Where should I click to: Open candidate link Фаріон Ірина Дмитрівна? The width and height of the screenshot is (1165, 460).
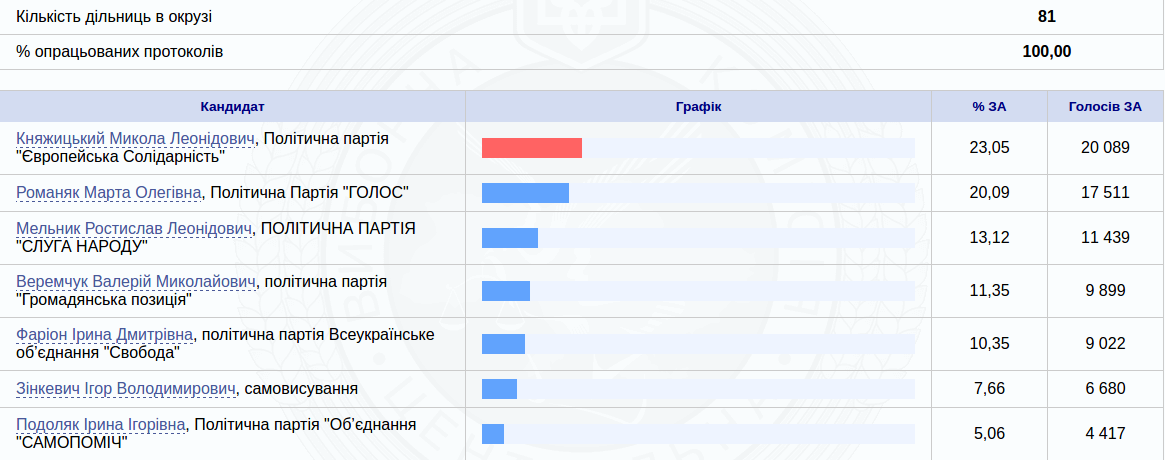[x=105, y=335]
